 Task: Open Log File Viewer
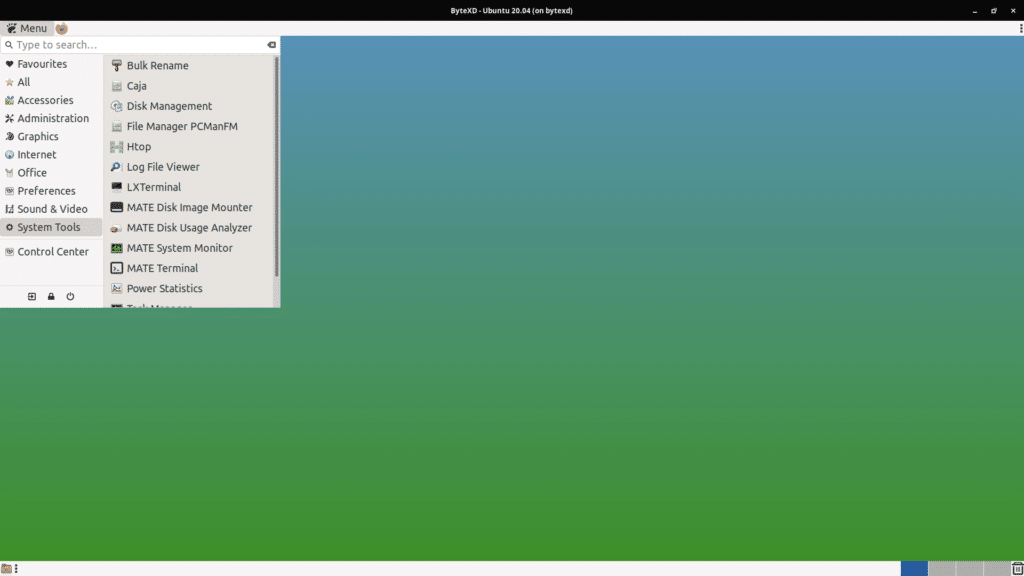click(x=162, y=167)
